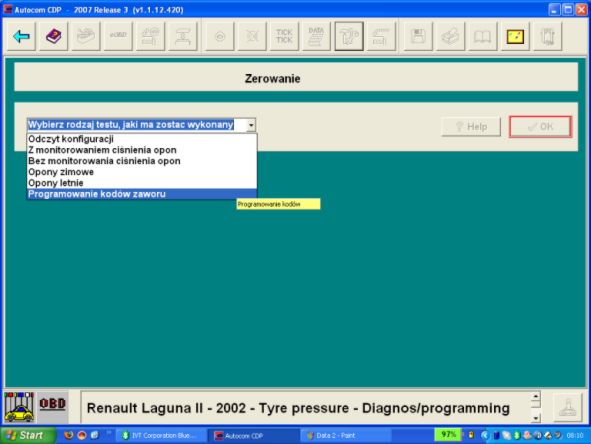
Task: Select 'Programowanie kodów zaworu' entry
Action: (x=142, y=194)
